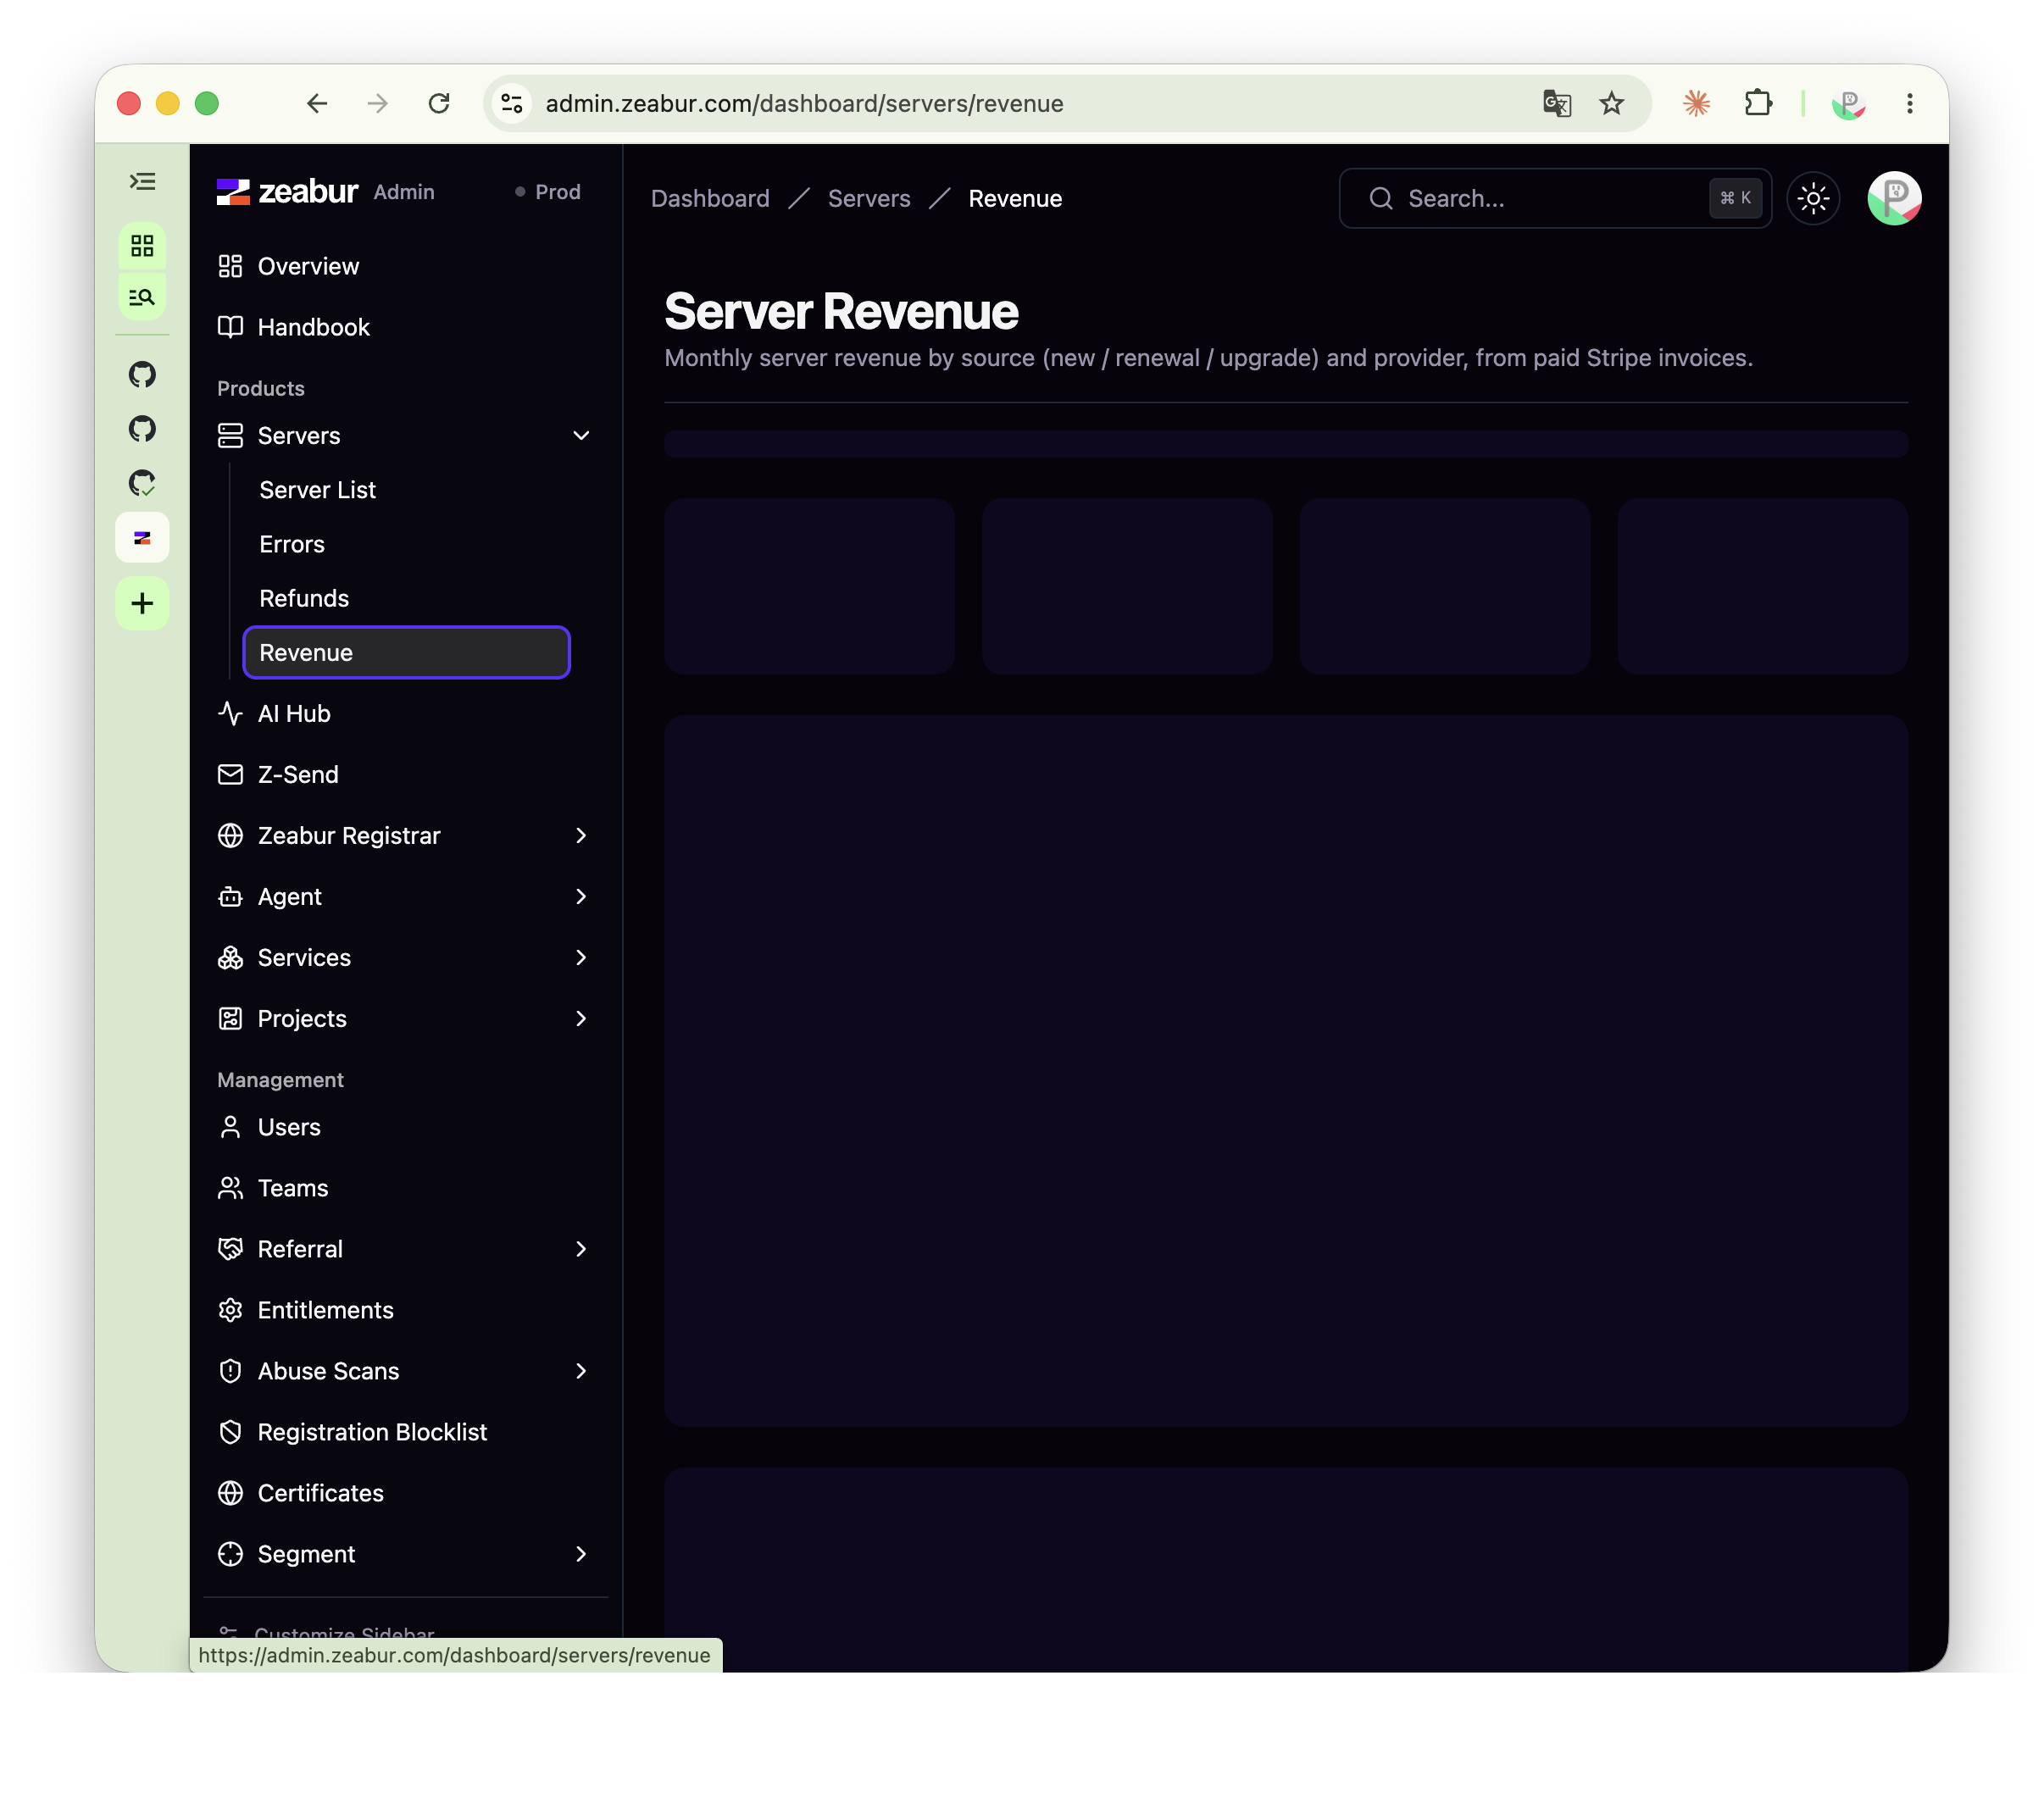The height and width of the screenshot is (1798, 2044).
Task: Open the GitHub tab with green checkmark
Action: [142, 483]
